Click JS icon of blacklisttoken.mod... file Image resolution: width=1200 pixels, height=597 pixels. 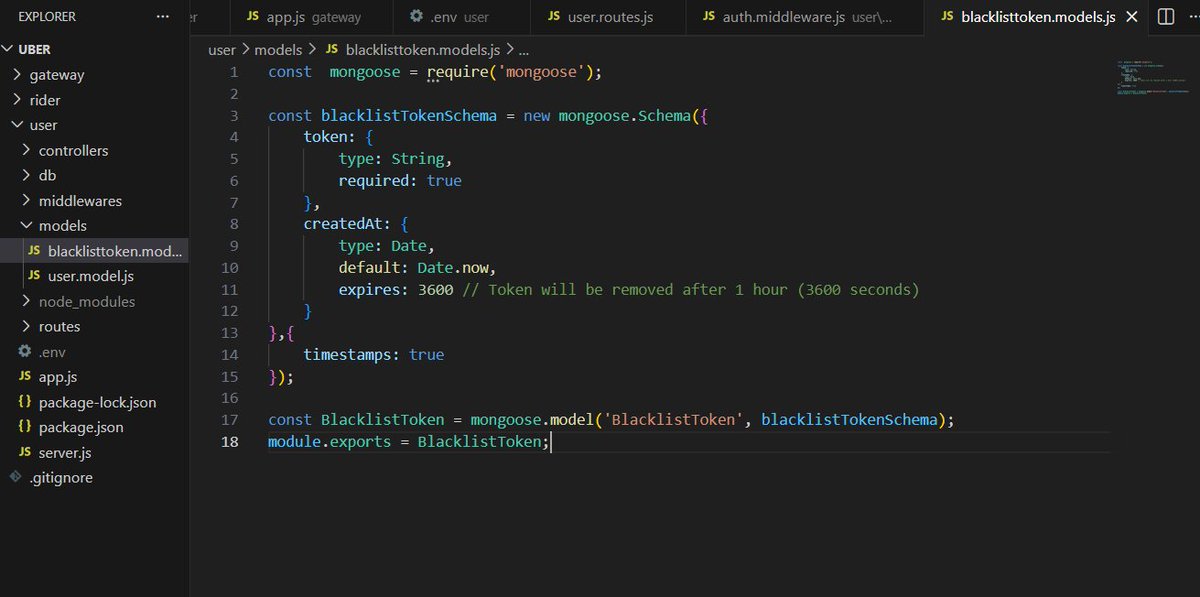click(35, 251)
